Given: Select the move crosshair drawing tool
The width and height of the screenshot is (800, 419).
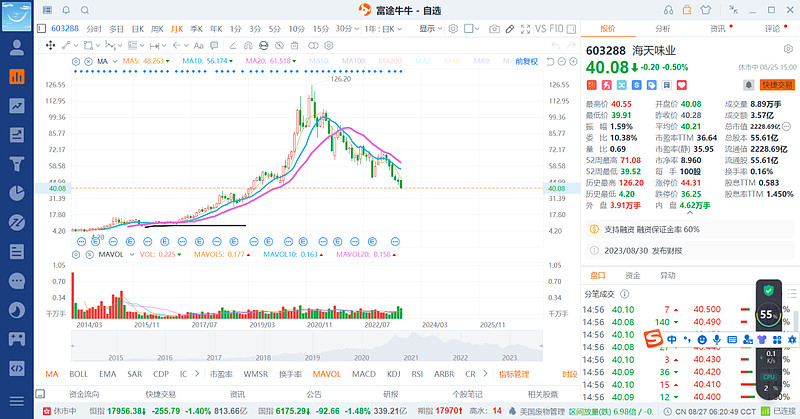Looking at the screenshot, I should click(x=51, y=45).
